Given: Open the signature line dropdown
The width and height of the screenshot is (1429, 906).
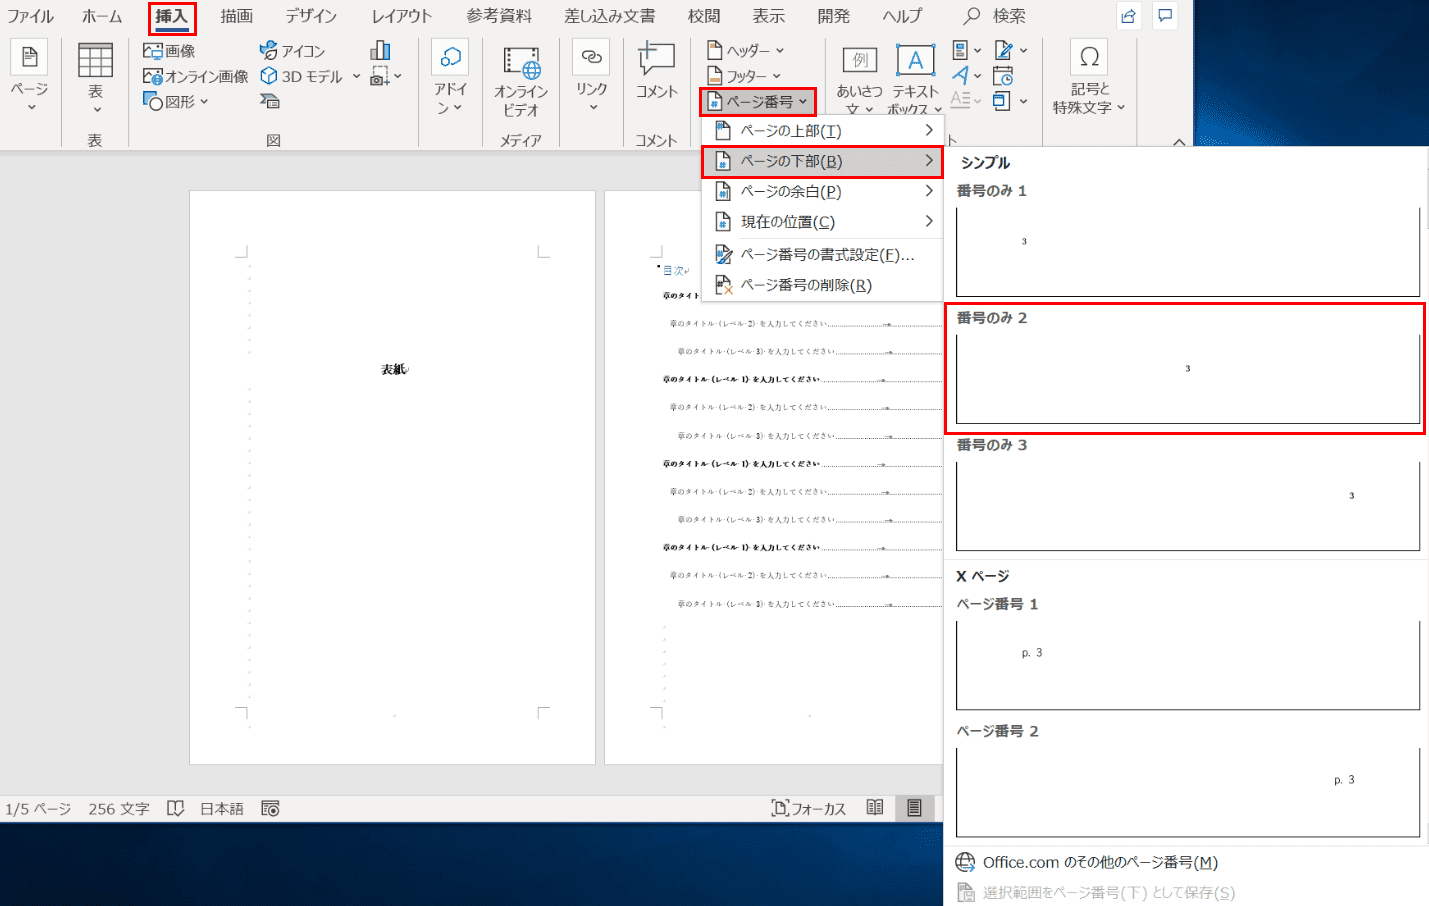Looking at the screenshot, I should (1010, 50).
